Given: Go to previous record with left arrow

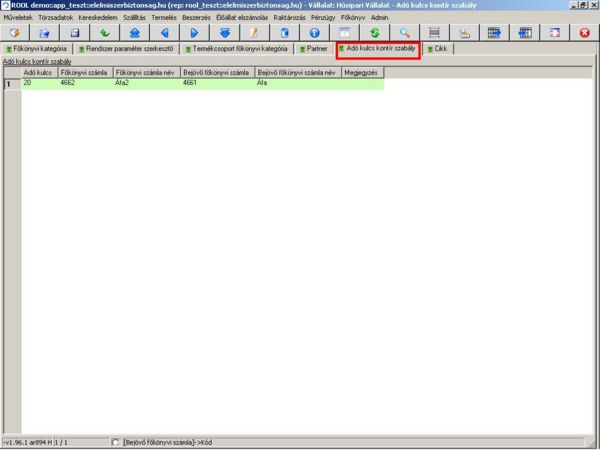Looking at the screenshot, I should (164, 33).
